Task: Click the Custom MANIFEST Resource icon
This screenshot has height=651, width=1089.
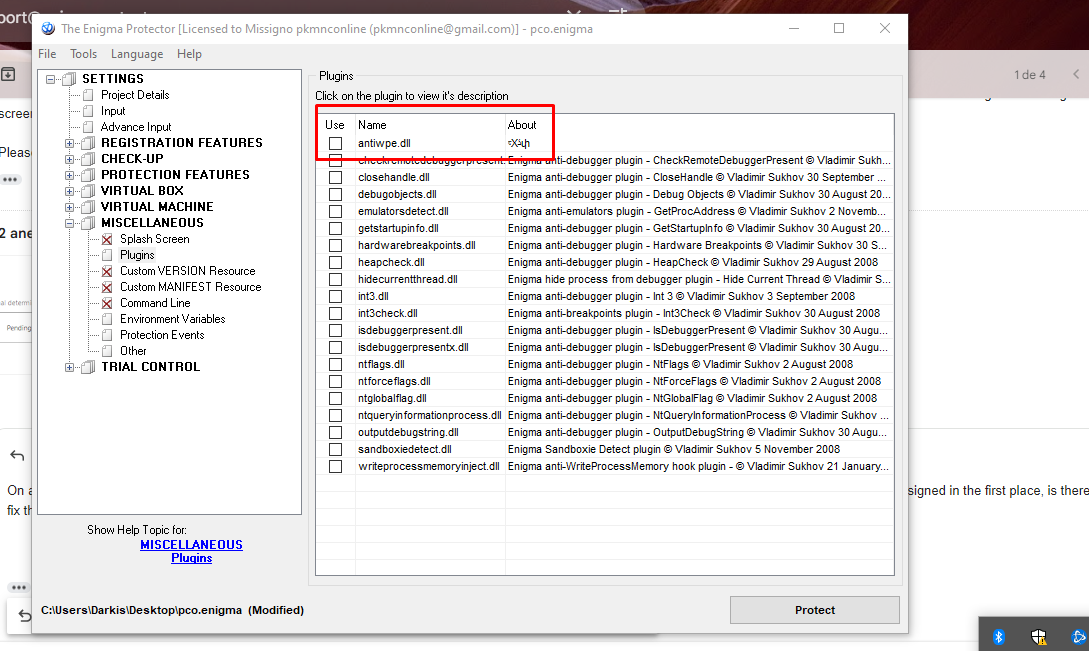Action: (107, 287)
